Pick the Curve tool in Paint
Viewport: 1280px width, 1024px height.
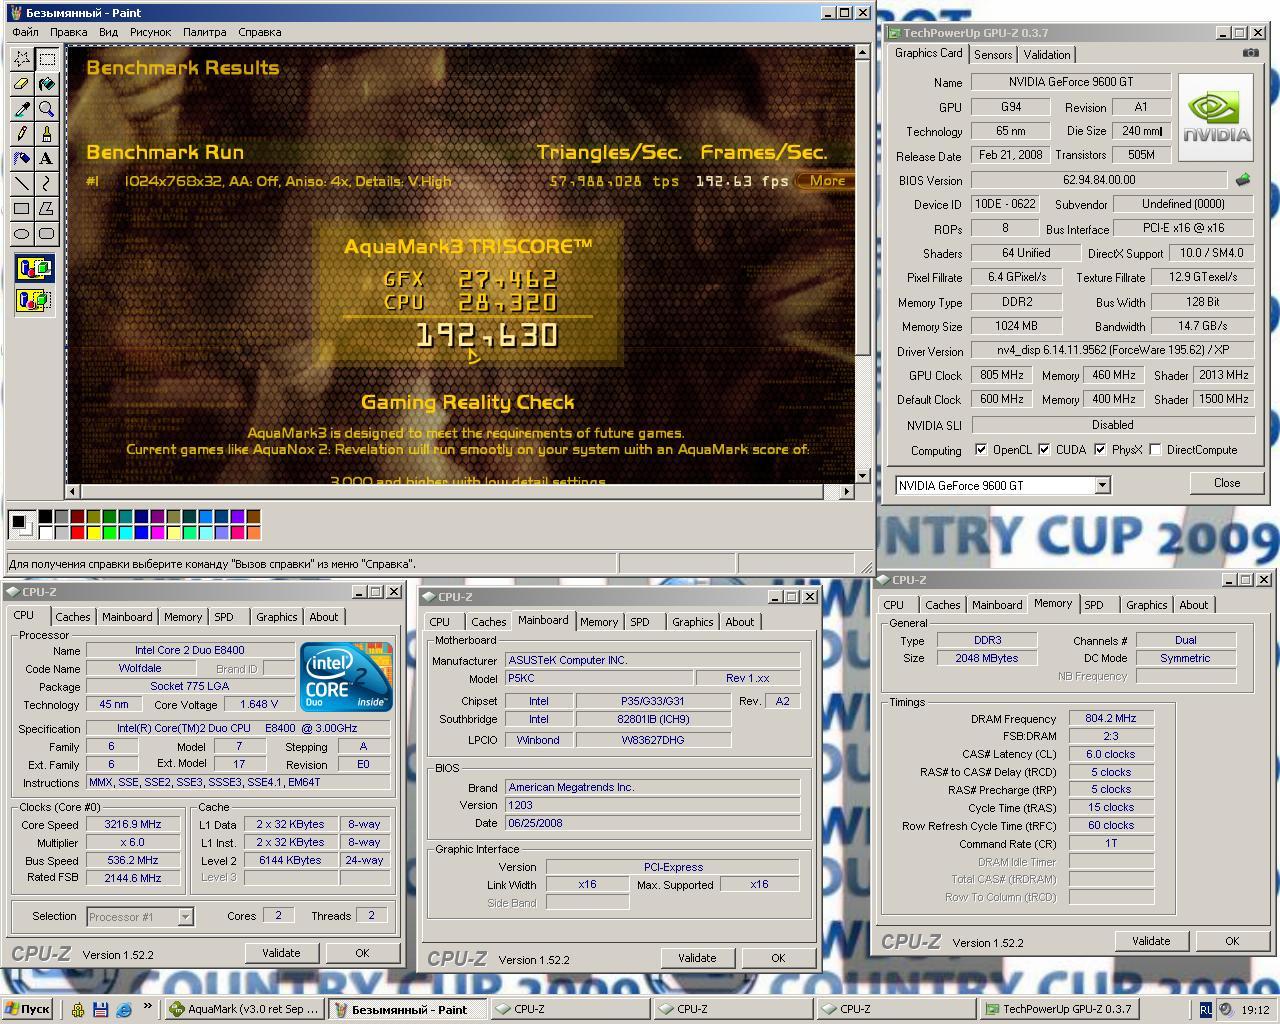point(46,184)
